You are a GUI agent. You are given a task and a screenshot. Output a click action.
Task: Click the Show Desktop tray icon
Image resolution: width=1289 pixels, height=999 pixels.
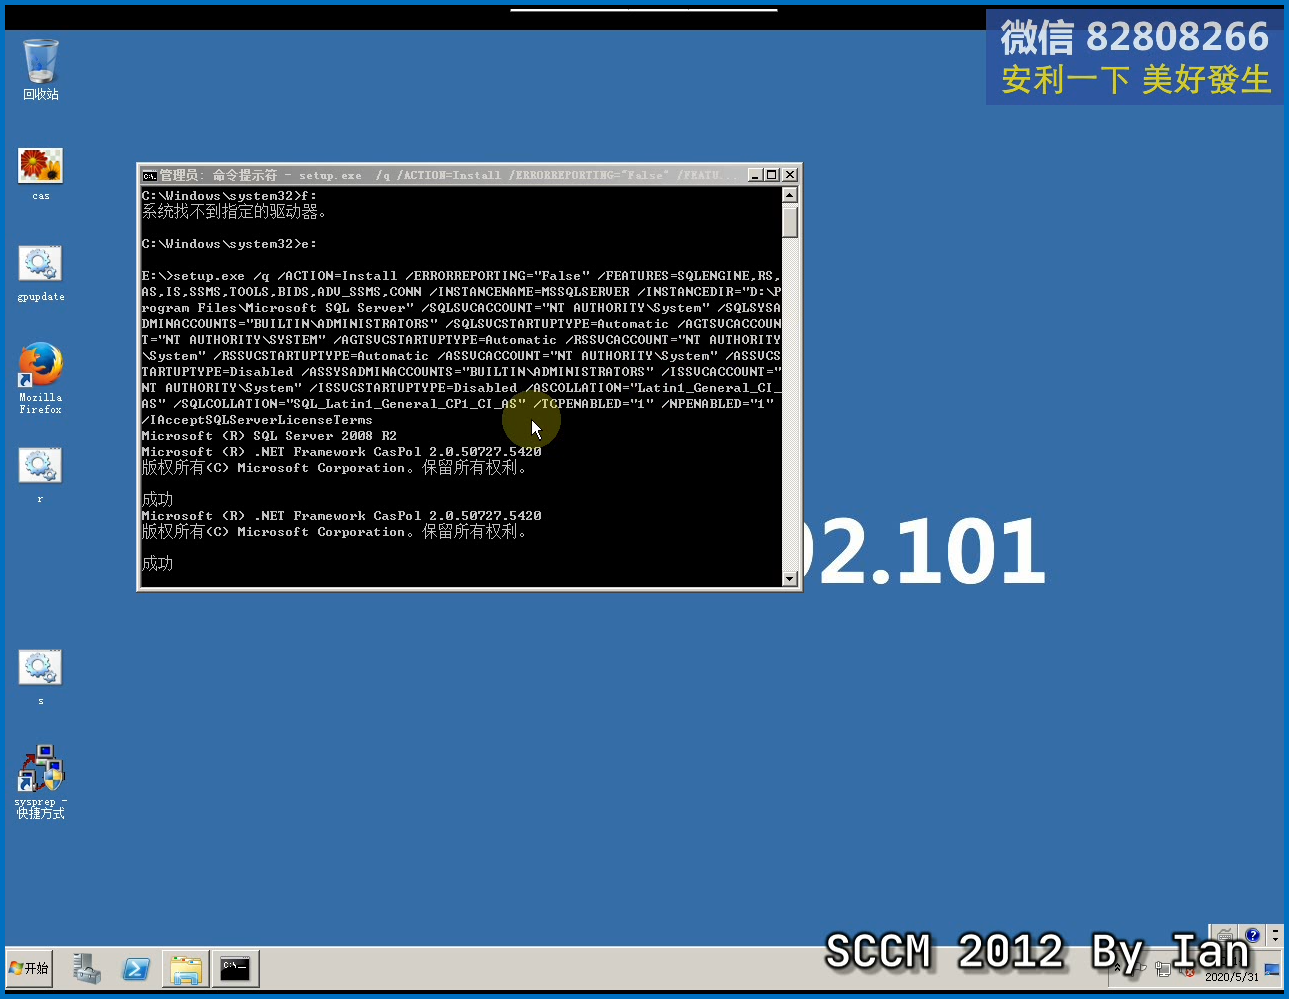tap(1271, 968)
